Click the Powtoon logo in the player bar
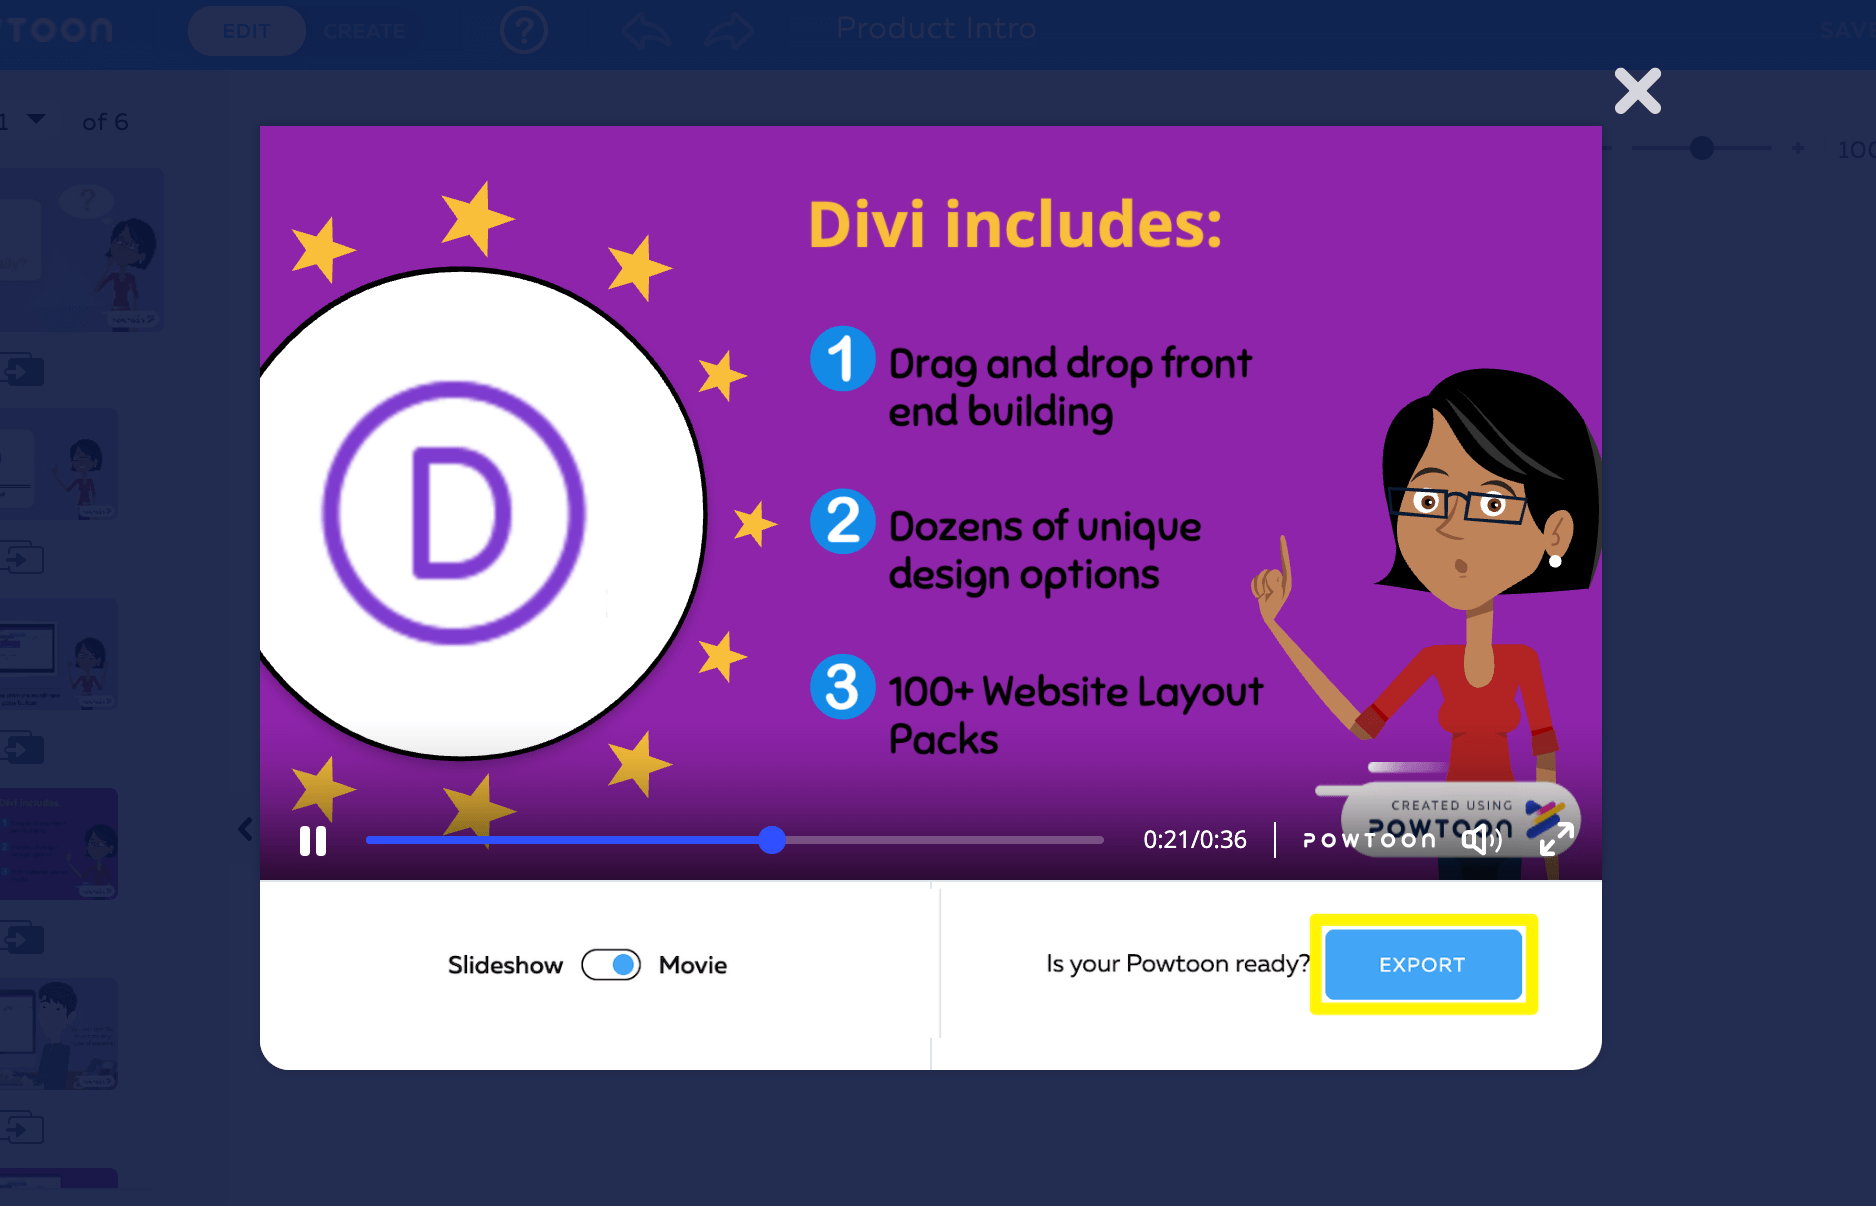This screenshot has height=1206, width=1876. 1369,840
